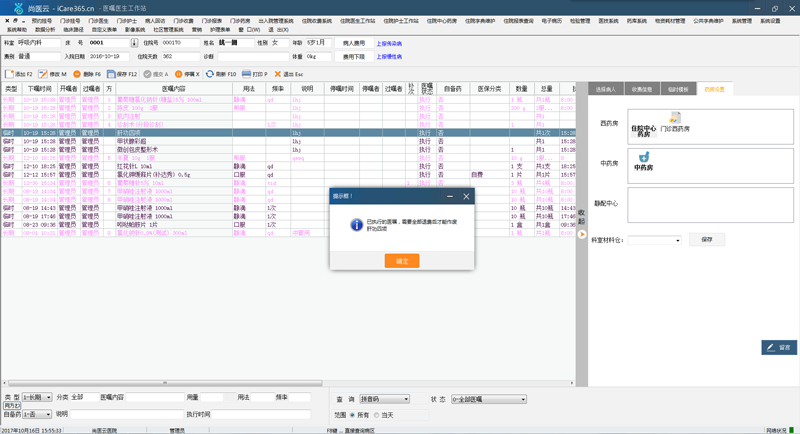This screenshot has height=434, width=800.
Task: Click the orange 确定 button in dialog
Action: [x=402, y=261]
